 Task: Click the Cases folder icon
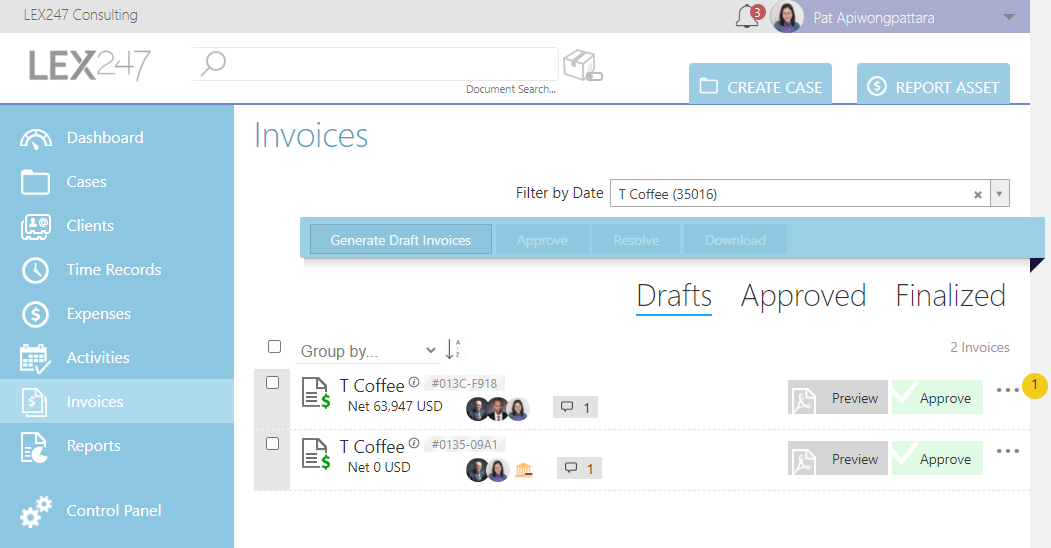(x=35, y=182)
